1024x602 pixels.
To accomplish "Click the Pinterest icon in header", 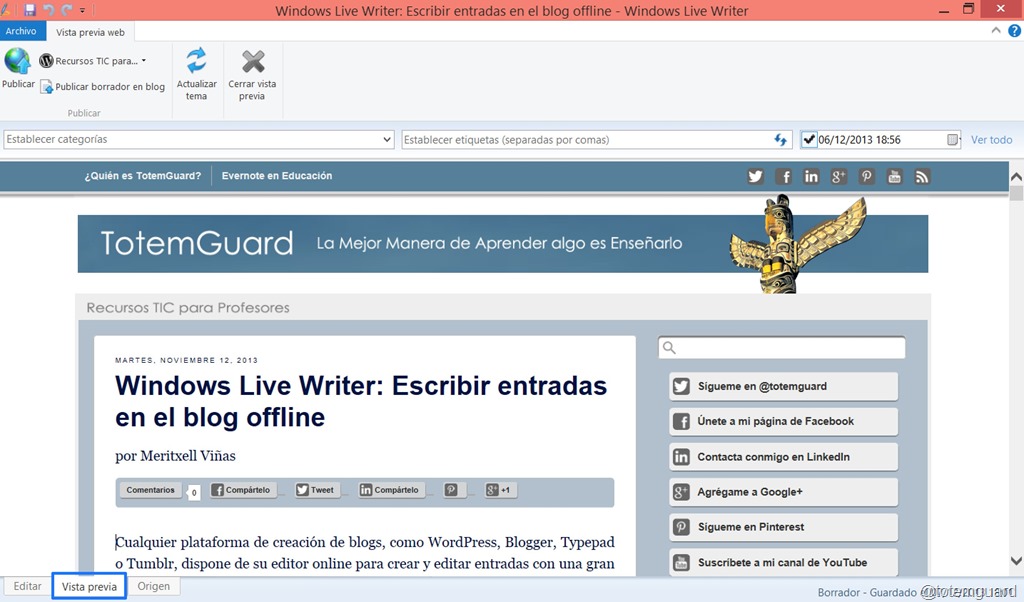I will (867, 176).
